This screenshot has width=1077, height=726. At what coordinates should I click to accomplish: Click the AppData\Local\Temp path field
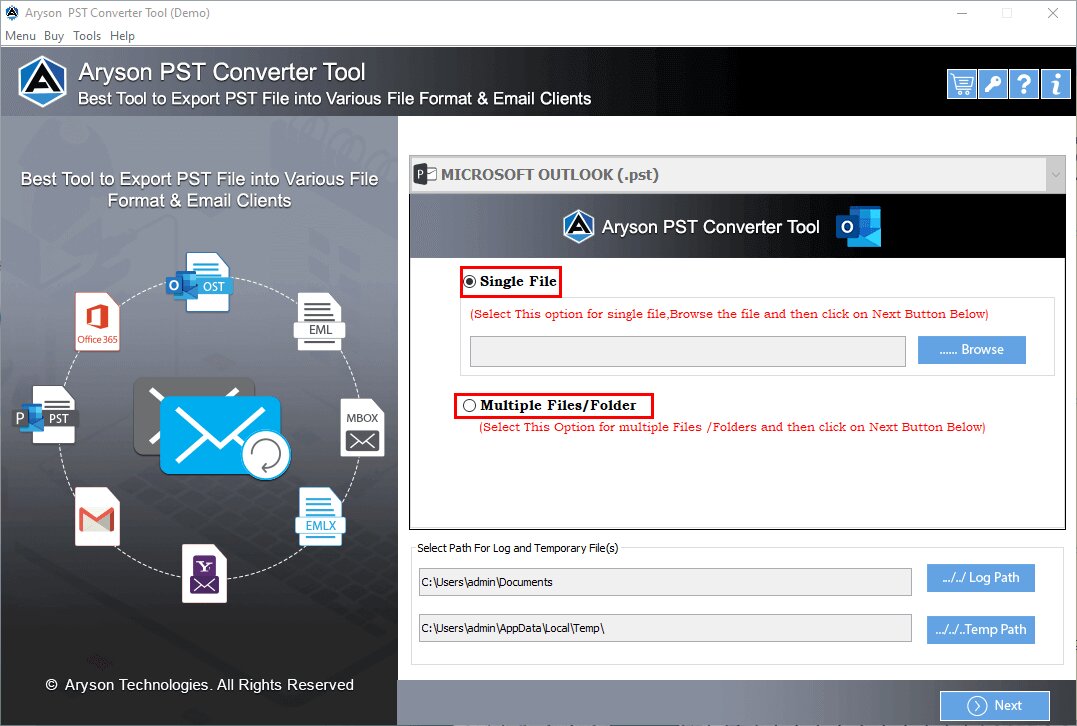point(665,628)
